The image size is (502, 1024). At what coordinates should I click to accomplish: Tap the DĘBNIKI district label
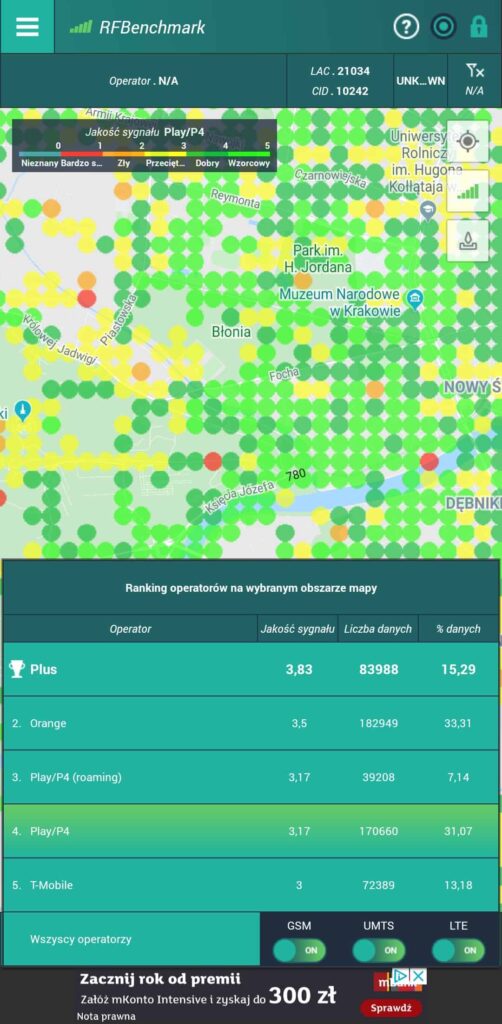pos(473,504)
